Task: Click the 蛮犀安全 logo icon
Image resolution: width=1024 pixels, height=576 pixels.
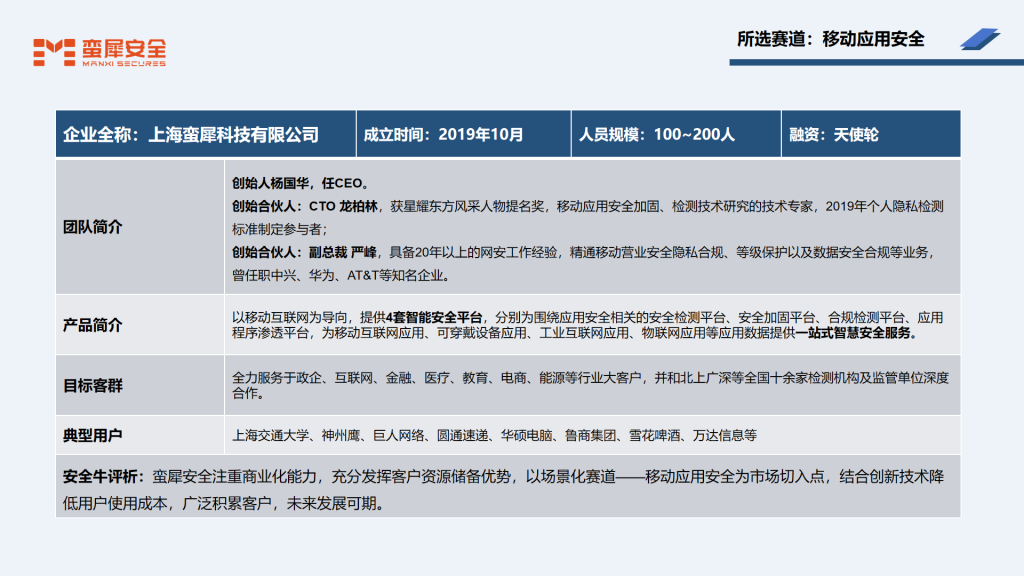Action: tap(54, 52)
